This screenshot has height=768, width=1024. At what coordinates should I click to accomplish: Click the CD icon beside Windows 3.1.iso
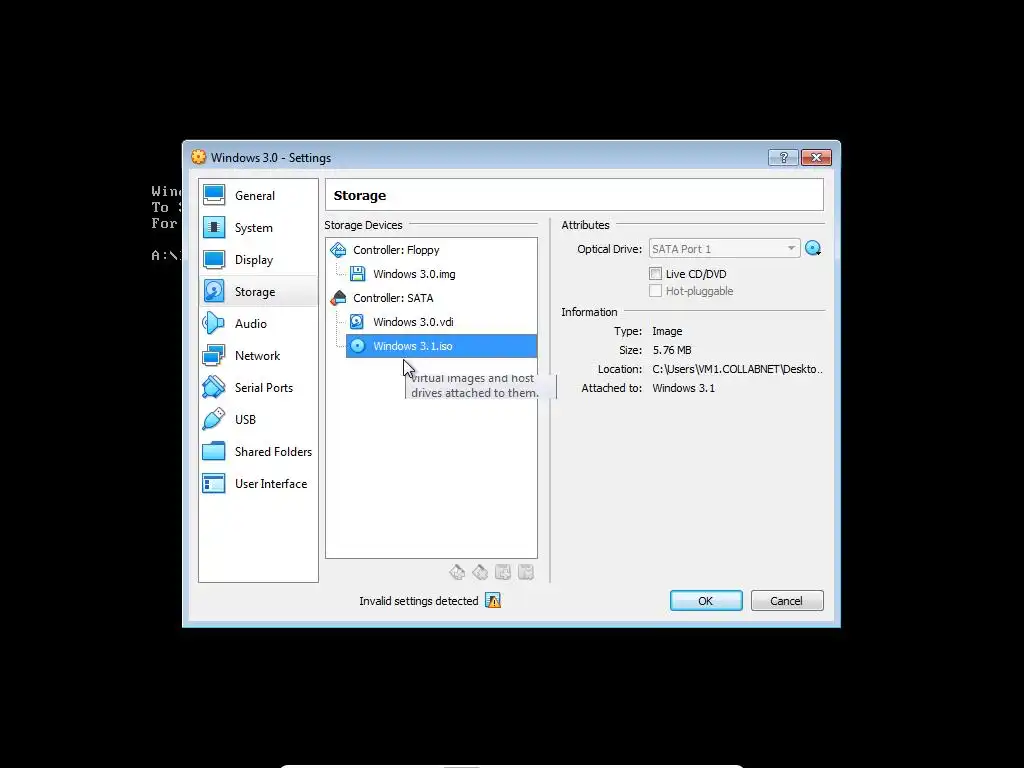pos(358,345)
